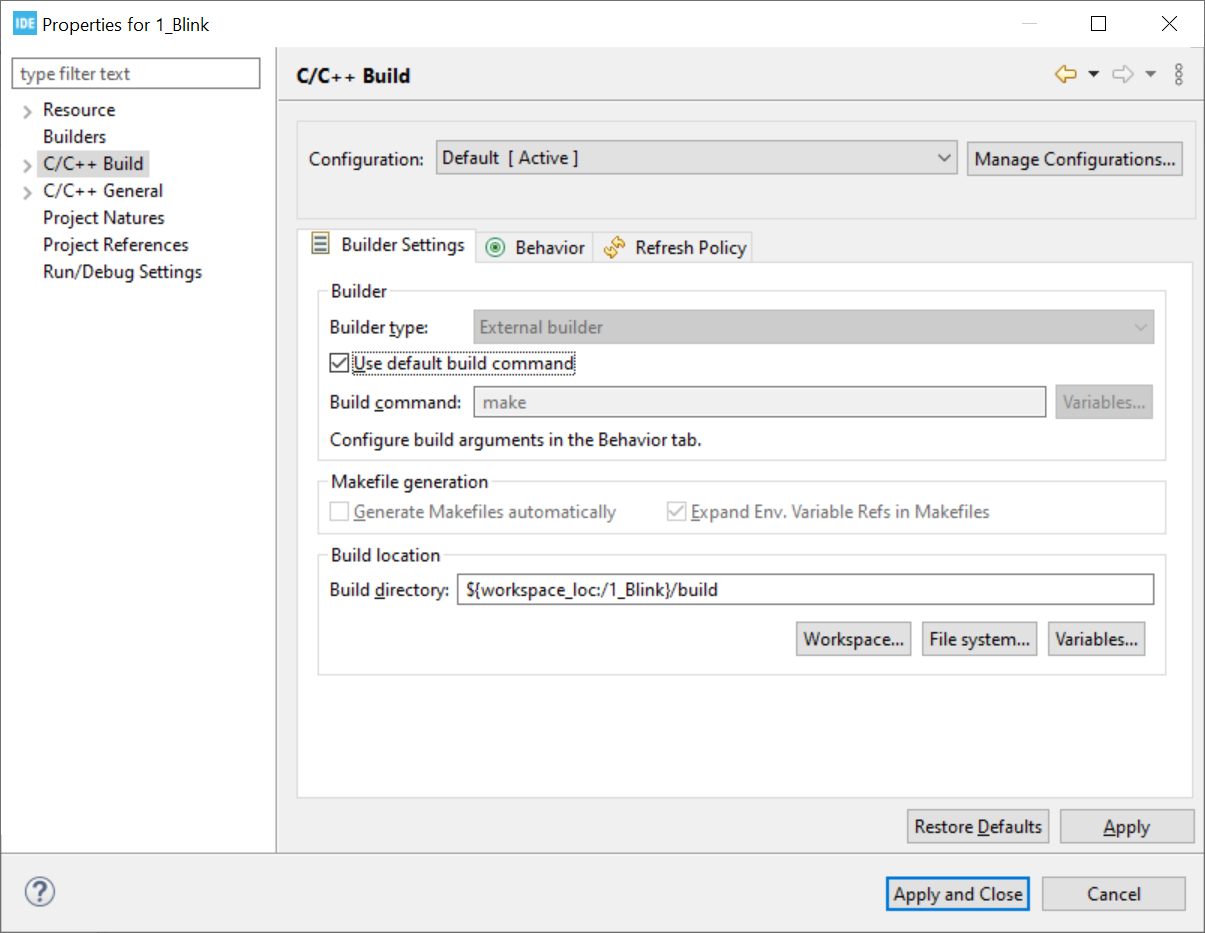
Task: Click the forward navigation arrow icon
Action: 1123,75
